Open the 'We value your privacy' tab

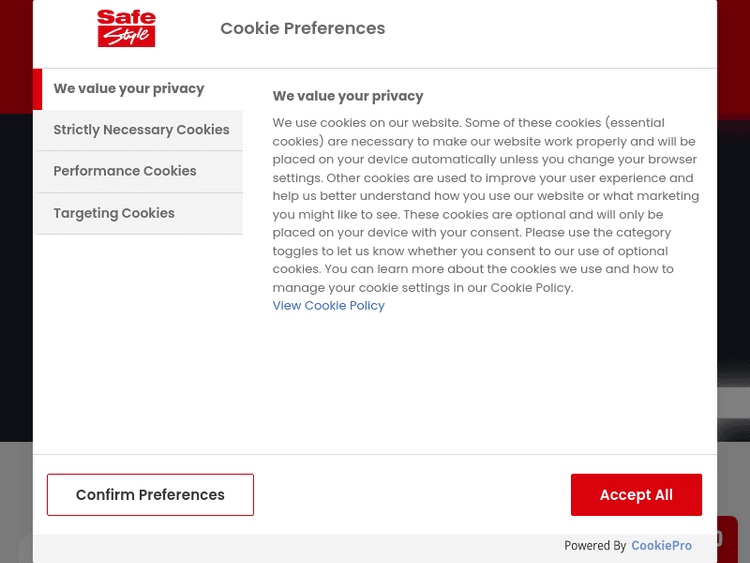point(129,89)
